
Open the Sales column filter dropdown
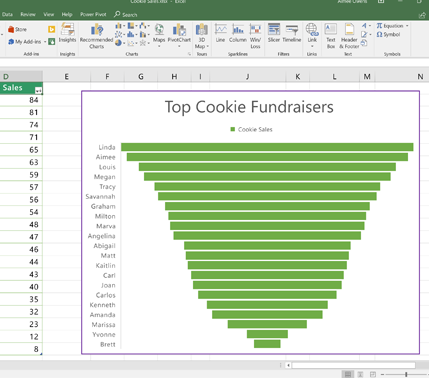pos(39,90)
